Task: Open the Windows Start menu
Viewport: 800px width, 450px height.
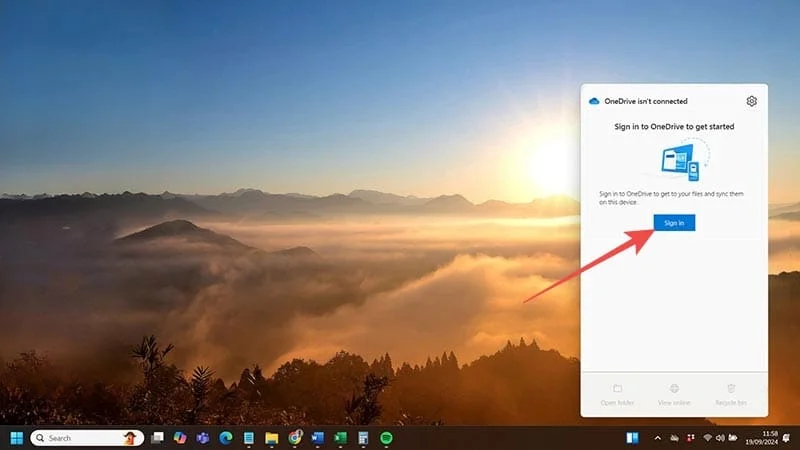Action: [16, 438]
